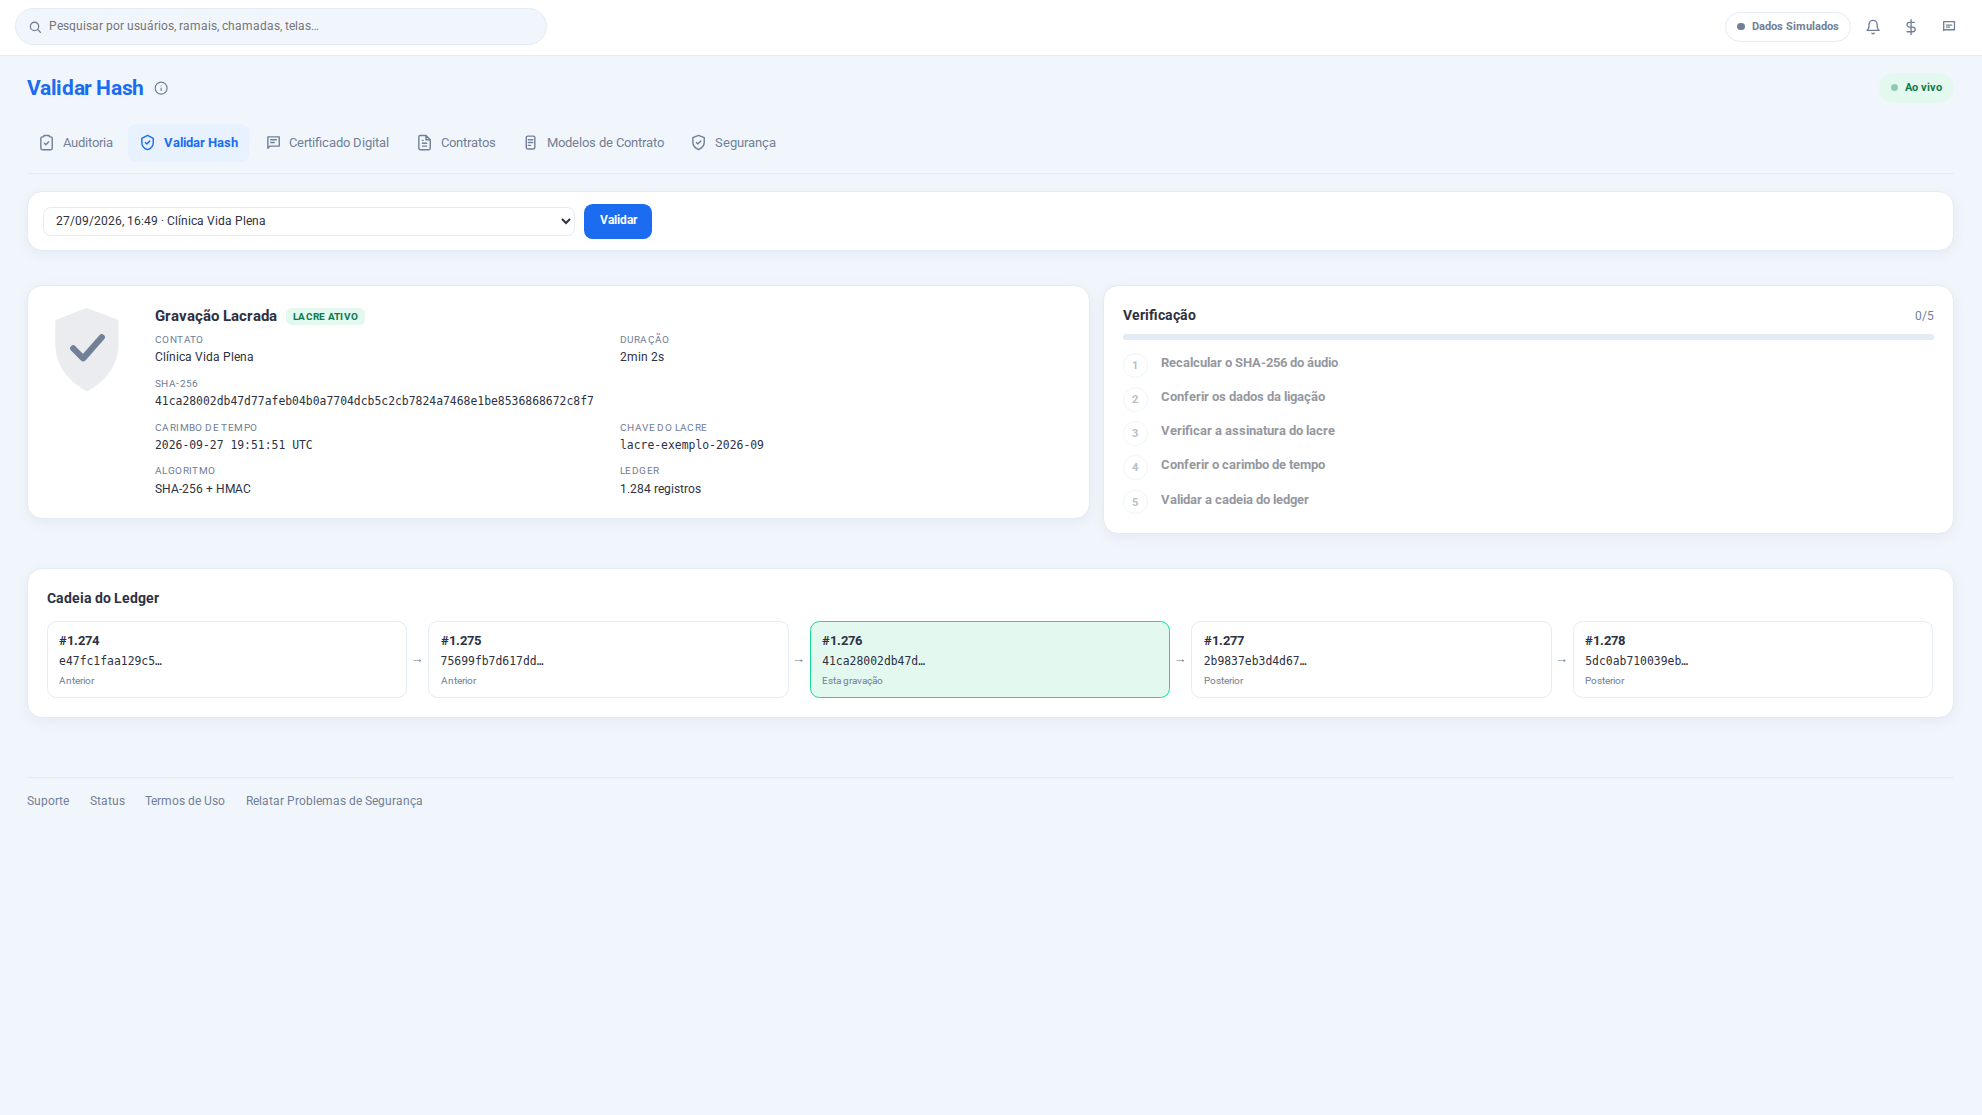
Task: Click the Contratos tab document icon
Action: point(424,143)
